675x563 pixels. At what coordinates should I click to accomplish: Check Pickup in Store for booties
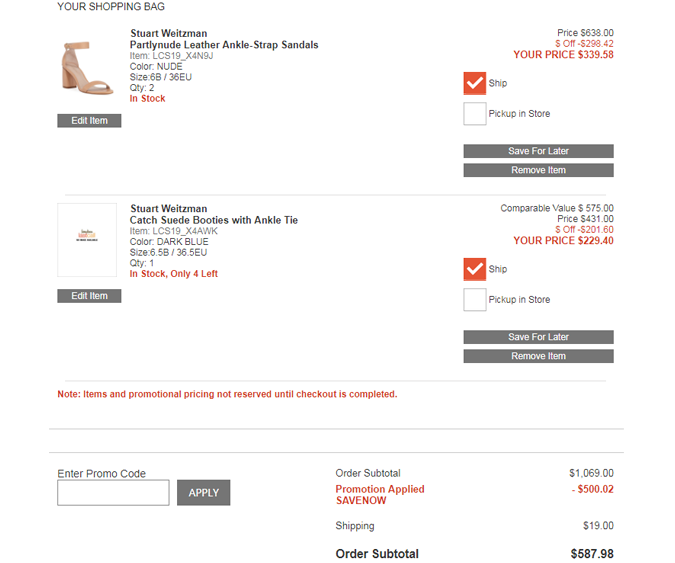coord(475,300)
